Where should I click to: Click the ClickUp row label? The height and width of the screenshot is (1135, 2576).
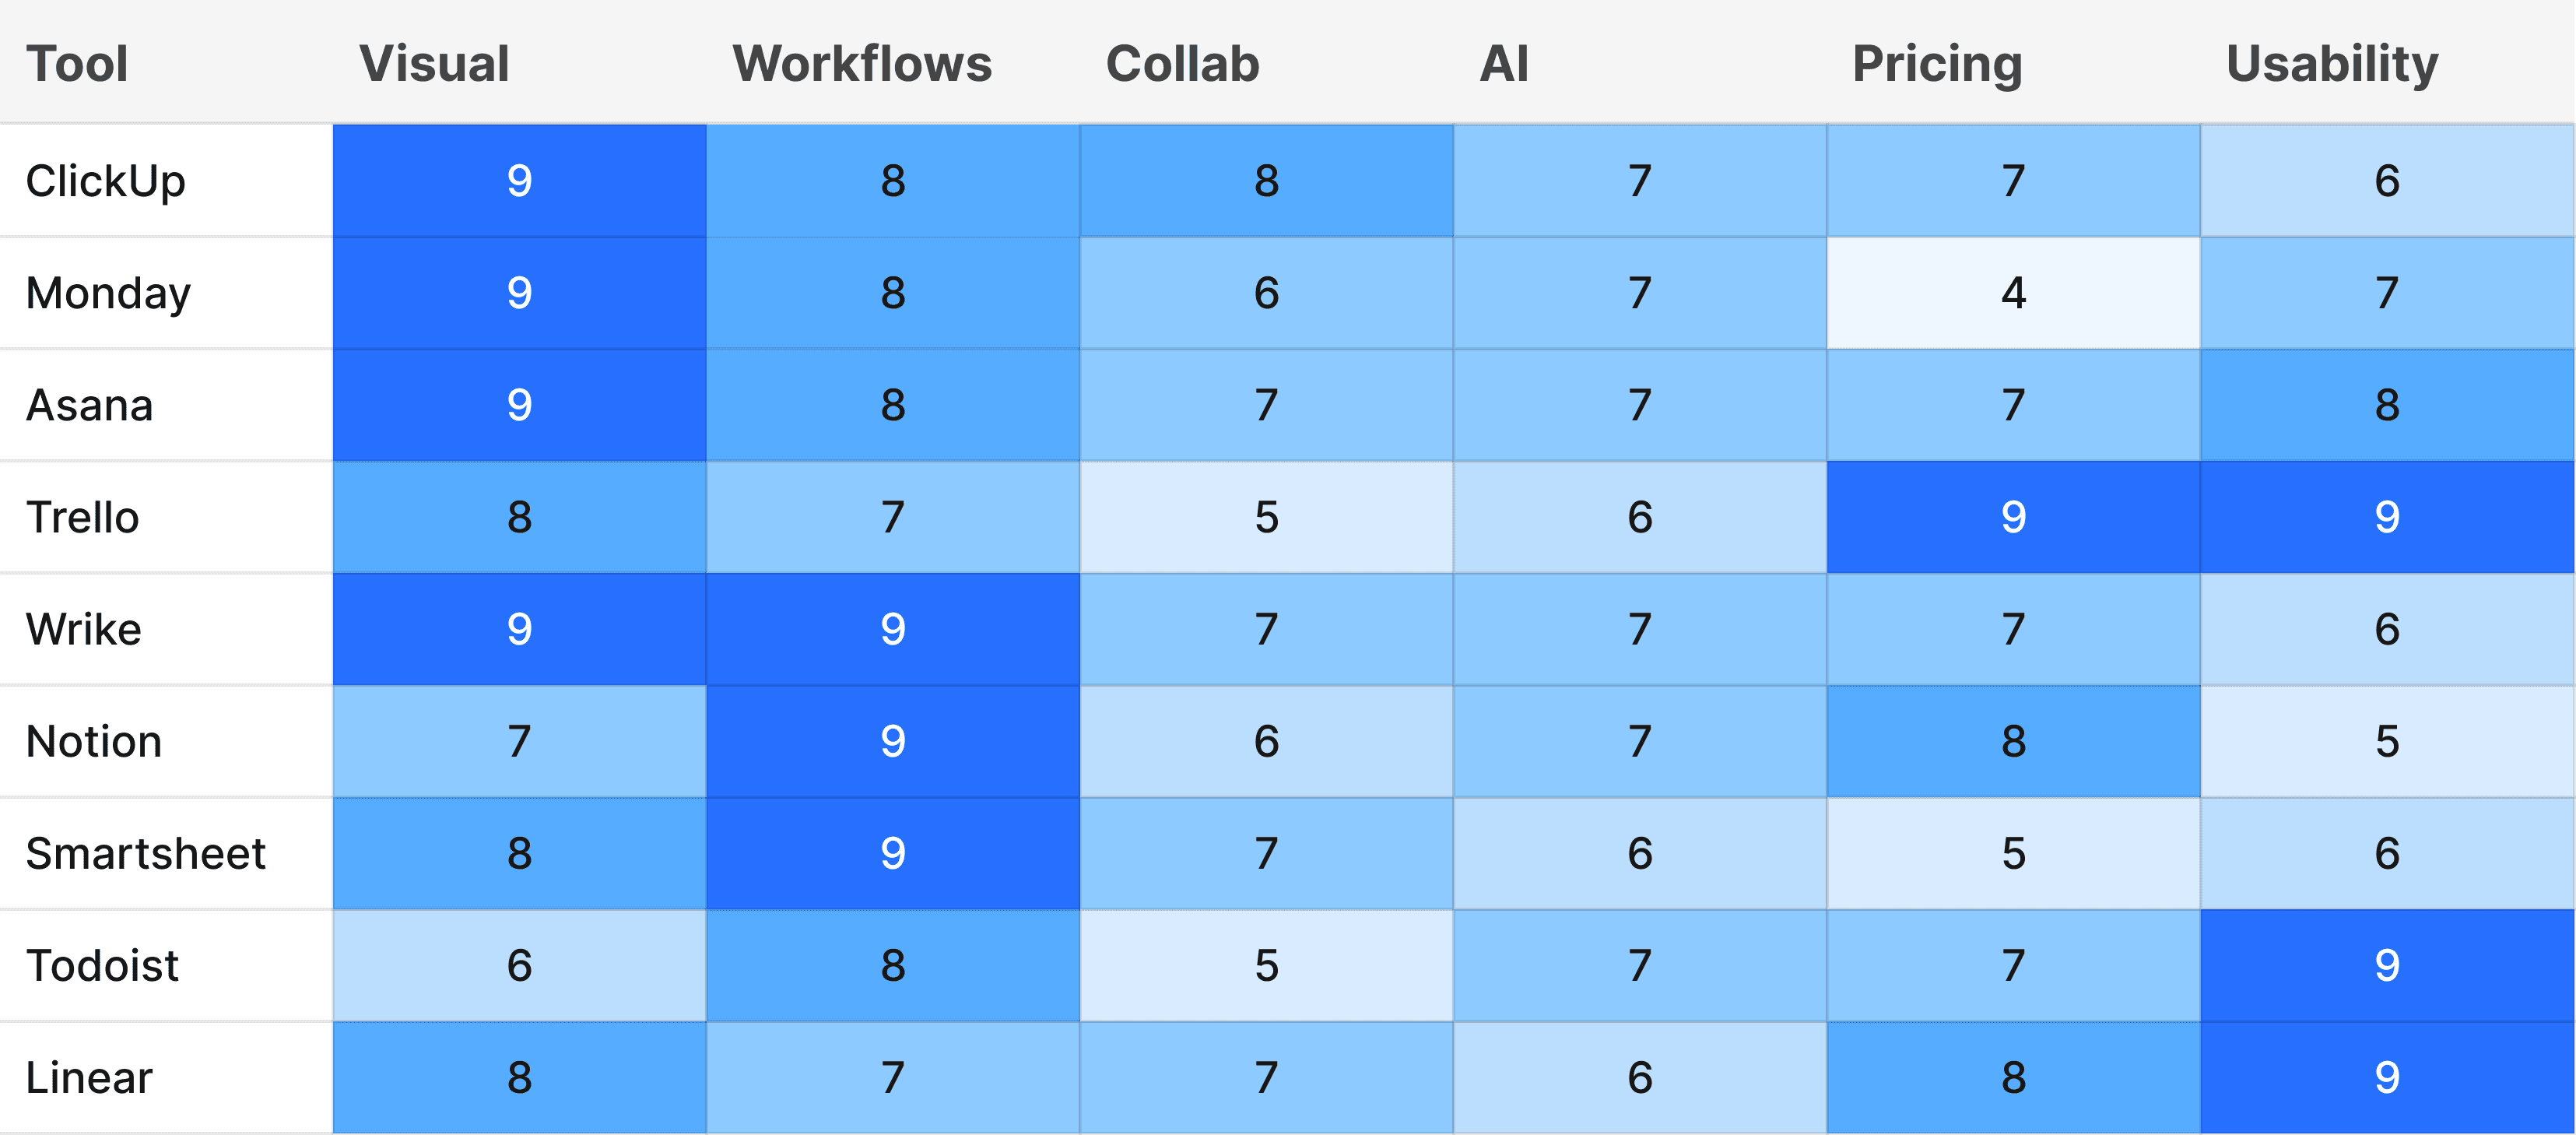[105, 181]
